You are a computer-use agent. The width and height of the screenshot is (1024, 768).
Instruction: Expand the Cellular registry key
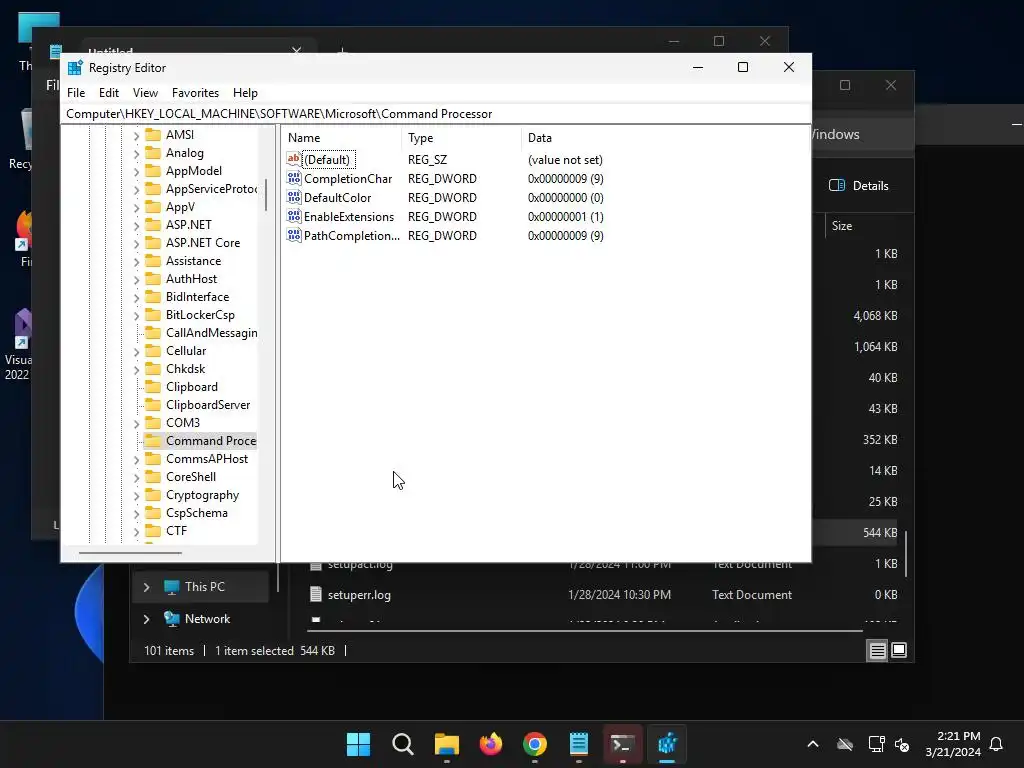point(136,351)
